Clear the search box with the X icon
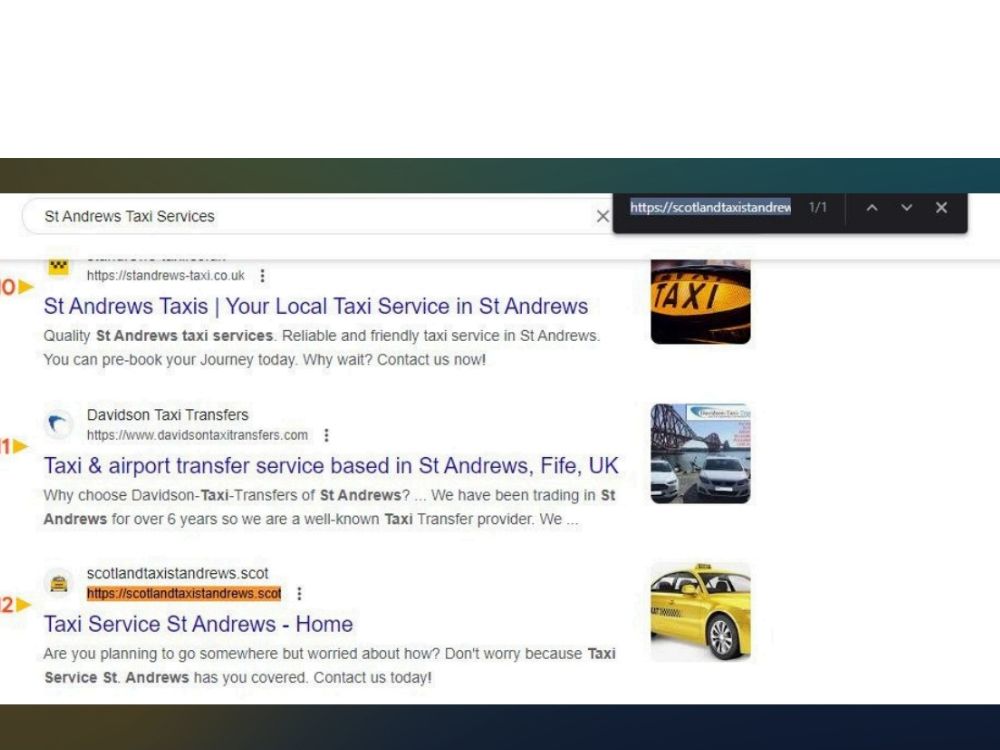 tap(603, 216)
